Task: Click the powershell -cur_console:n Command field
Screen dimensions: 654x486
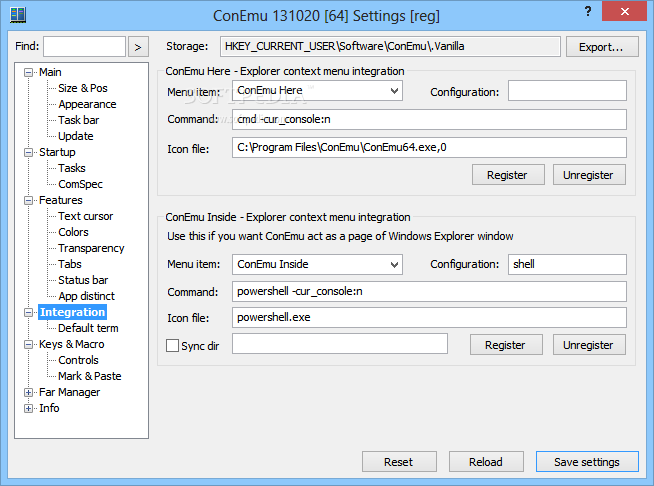Action: click(x=429, y=291)
